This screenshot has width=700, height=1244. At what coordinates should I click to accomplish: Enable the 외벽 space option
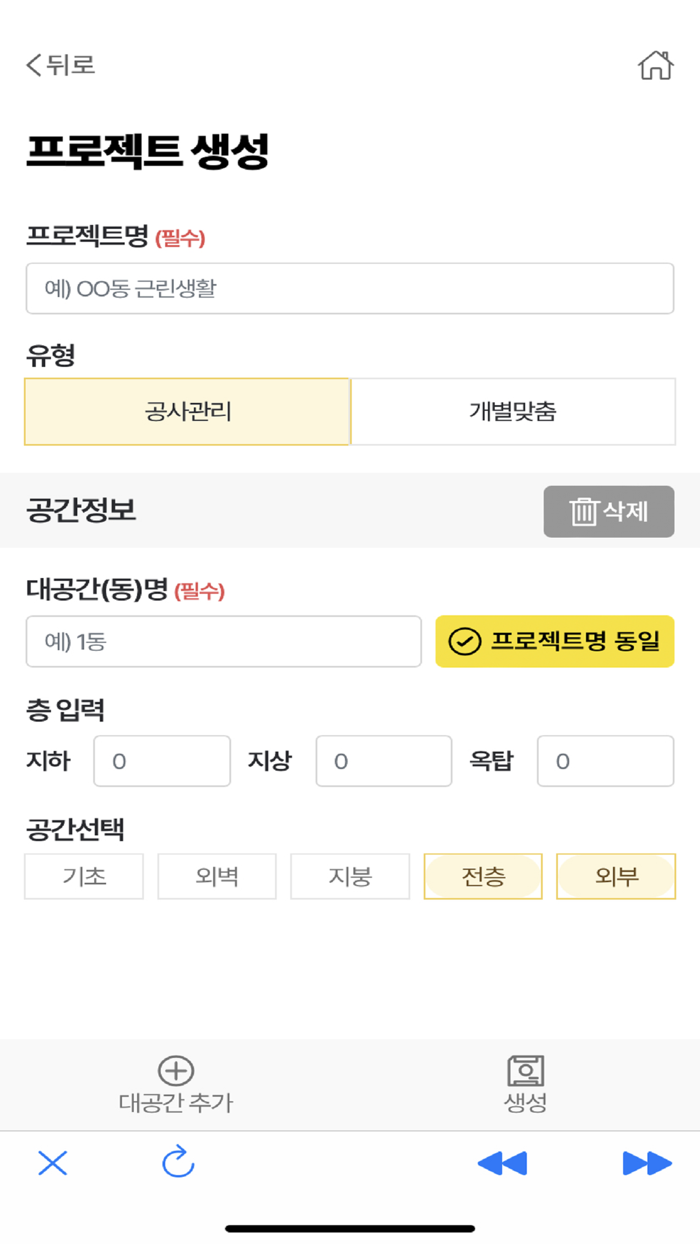[x=216, y=876]
